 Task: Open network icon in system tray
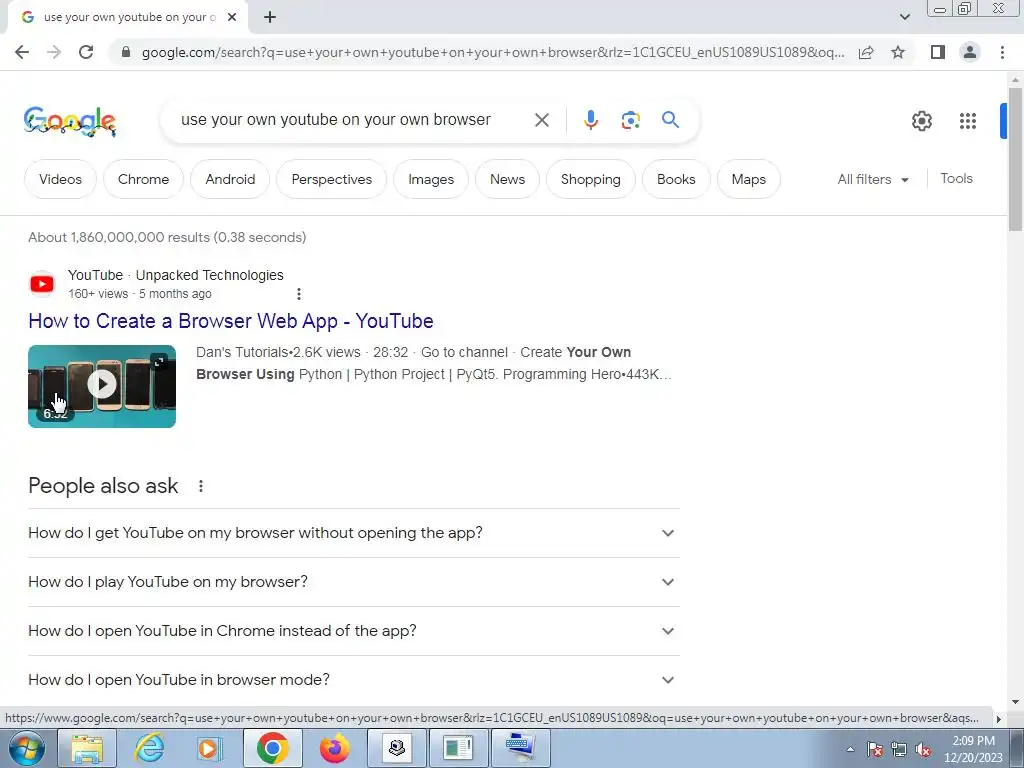899,750
